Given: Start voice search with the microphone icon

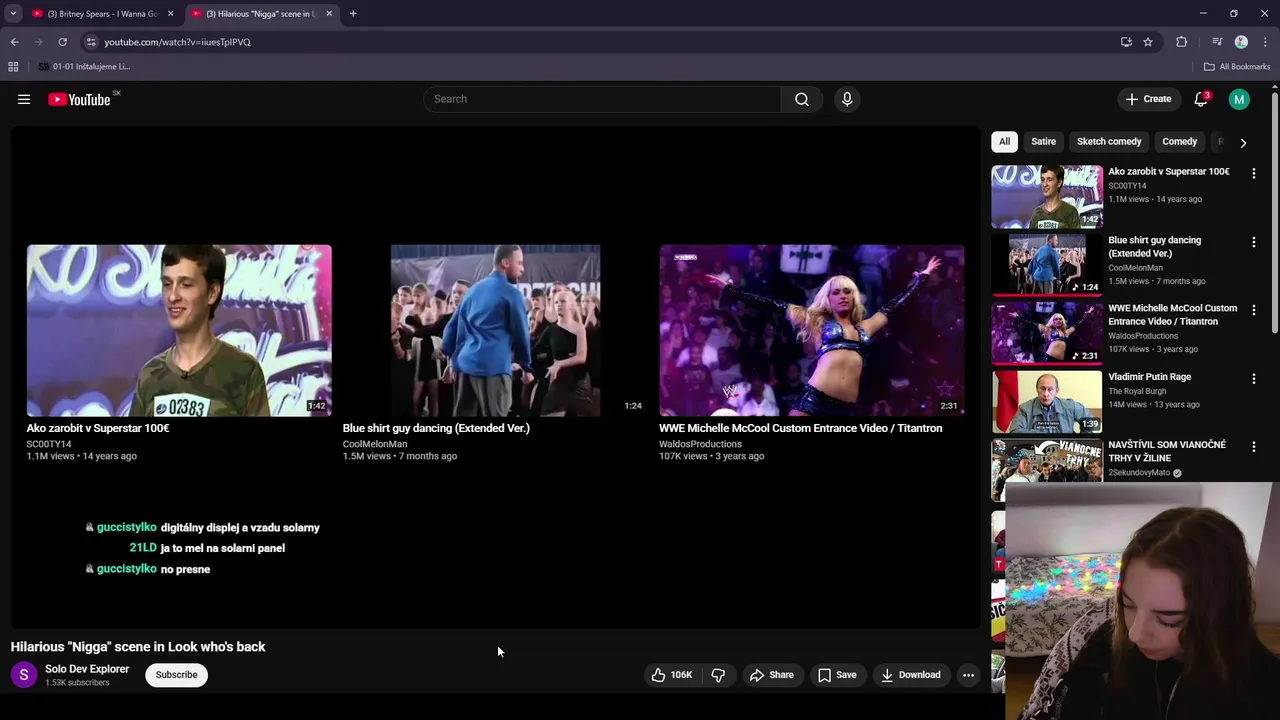Looking at the screenshot, I should 847,99.
